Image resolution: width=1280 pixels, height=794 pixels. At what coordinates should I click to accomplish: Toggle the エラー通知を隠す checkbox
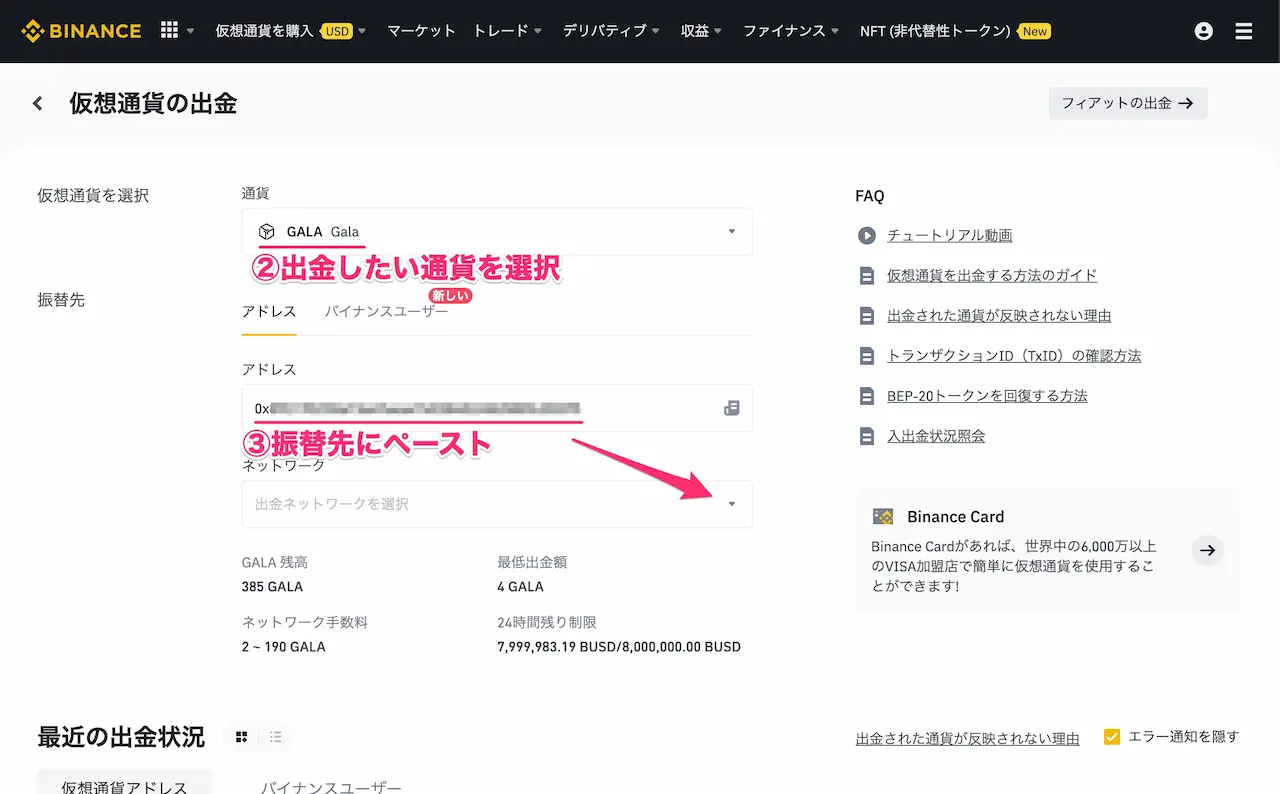(1112, 737)
